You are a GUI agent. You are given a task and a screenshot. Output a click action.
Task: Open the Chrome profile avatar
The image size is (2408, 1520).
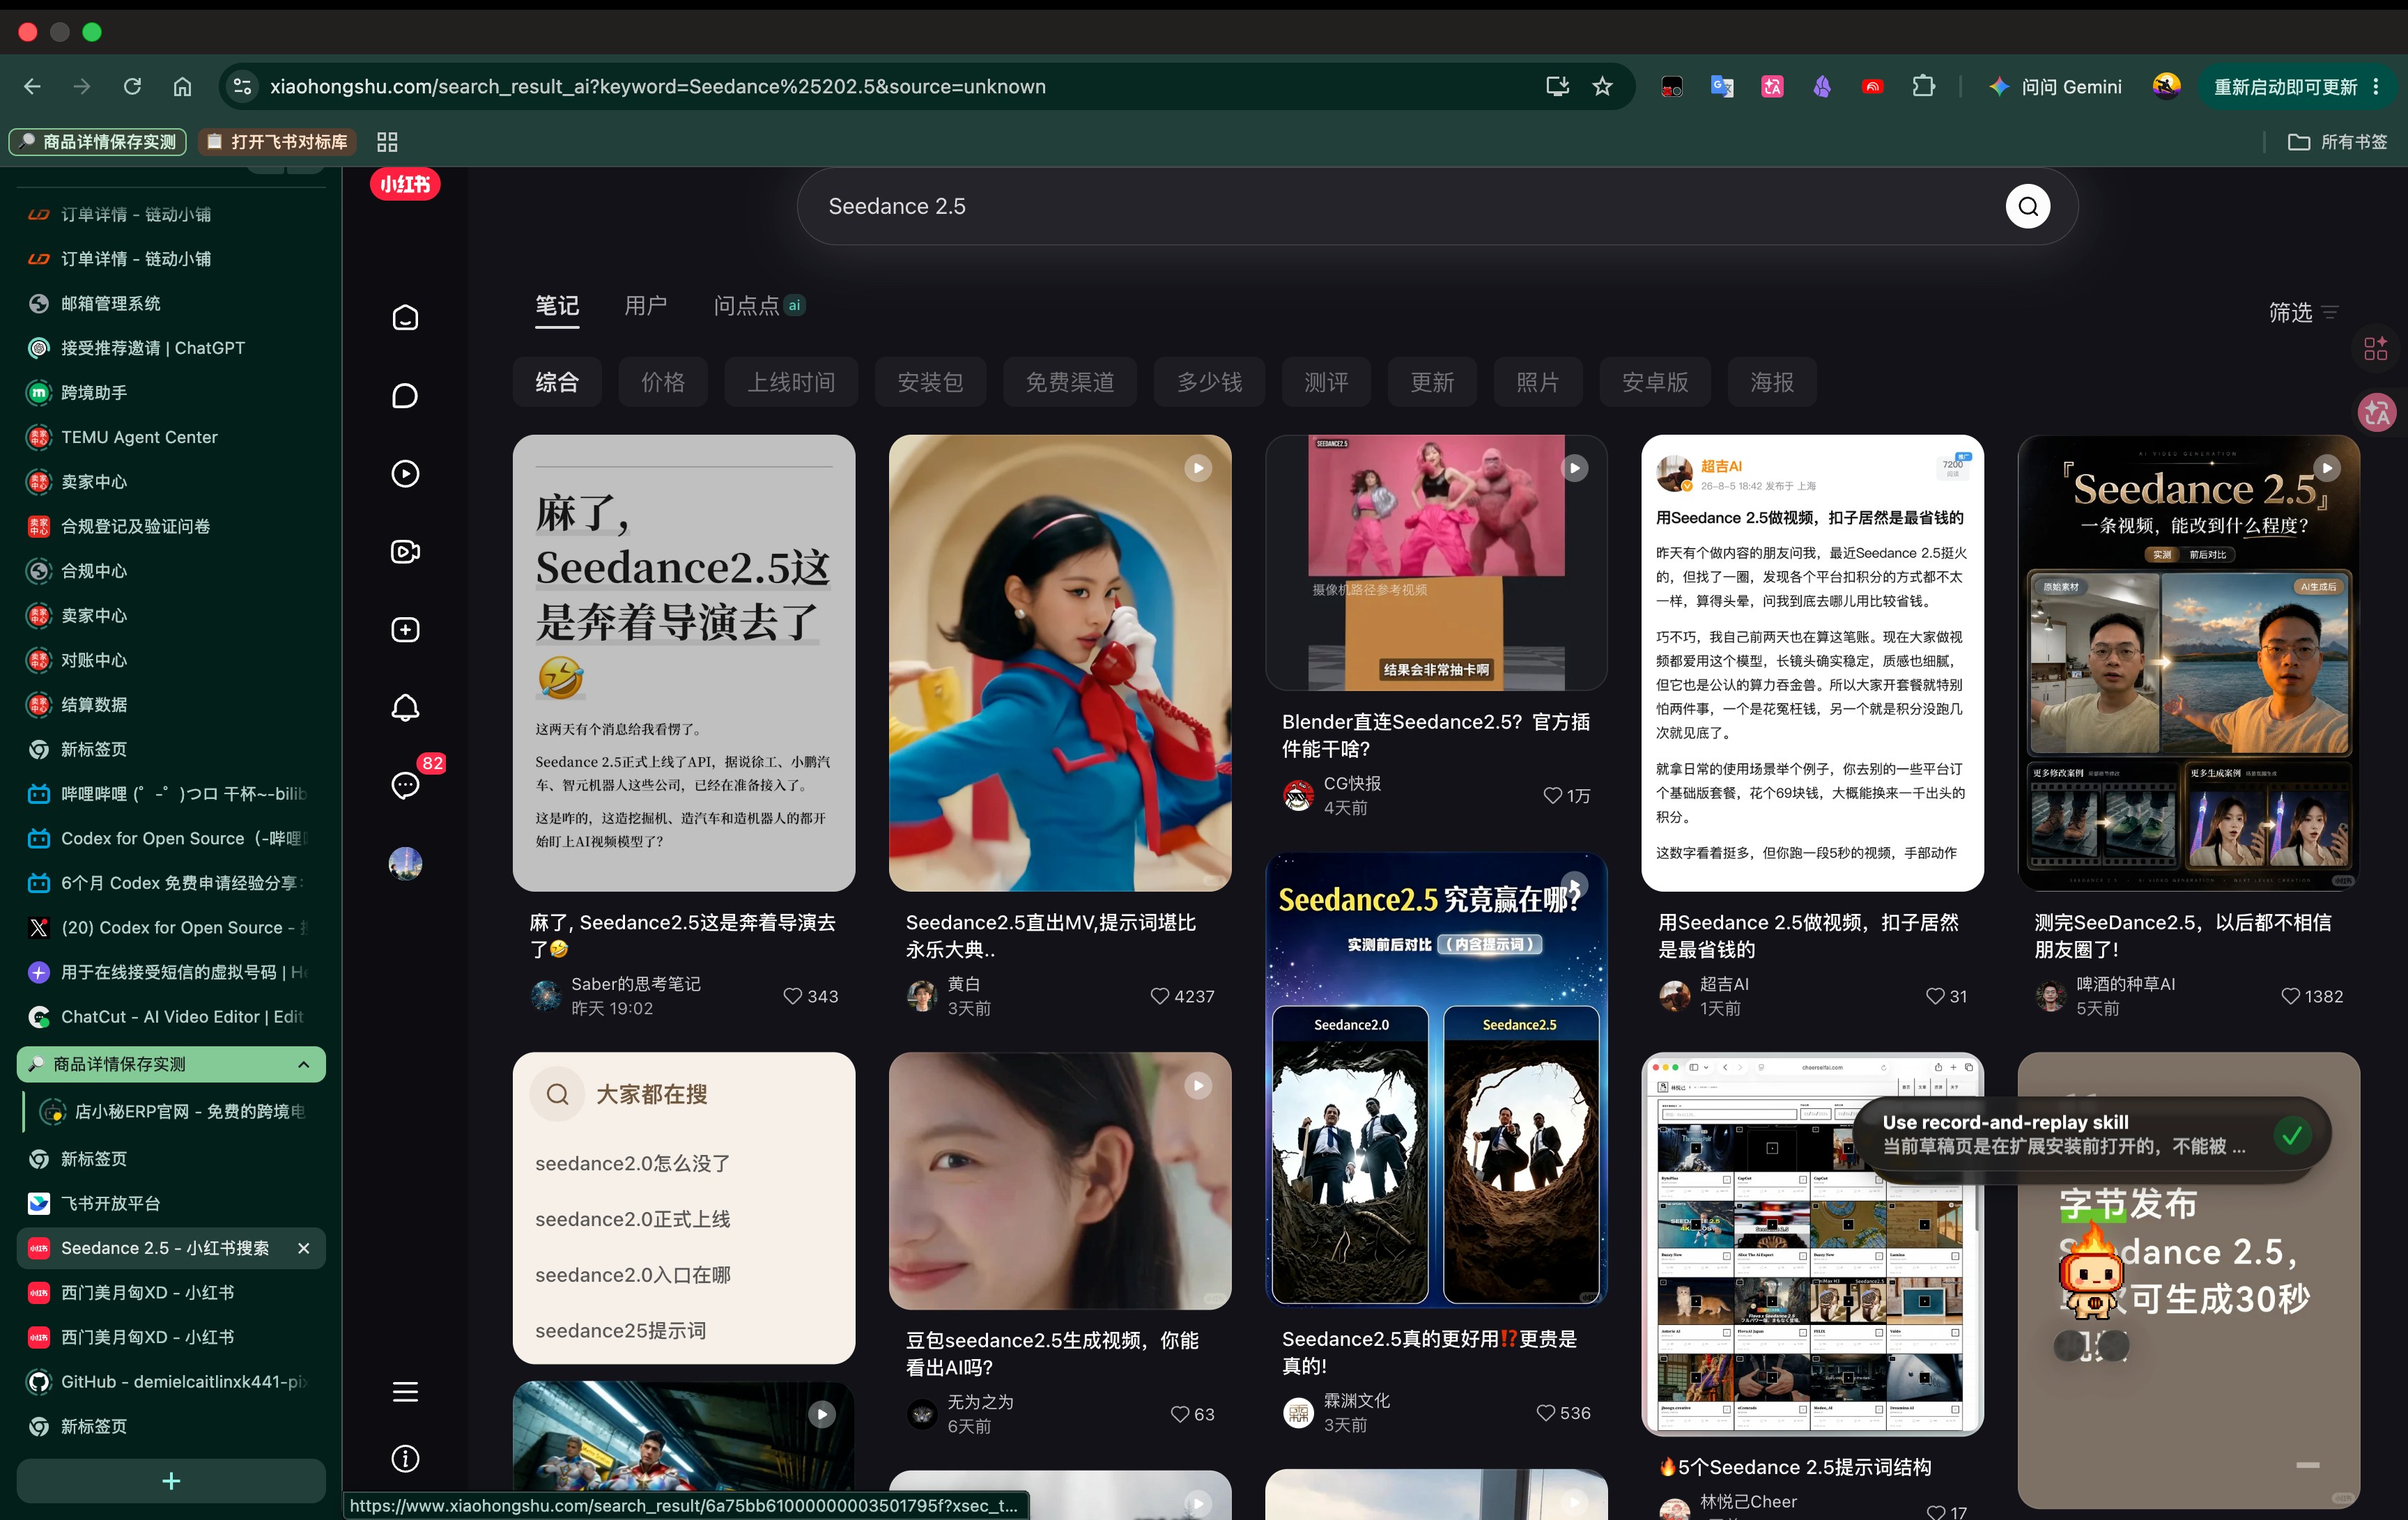(x=2167, y=87)
